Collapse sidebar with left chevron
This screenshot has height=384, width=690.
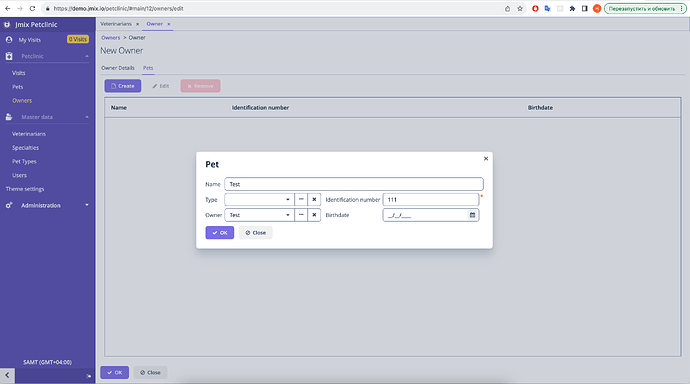[x=7, y=376]
